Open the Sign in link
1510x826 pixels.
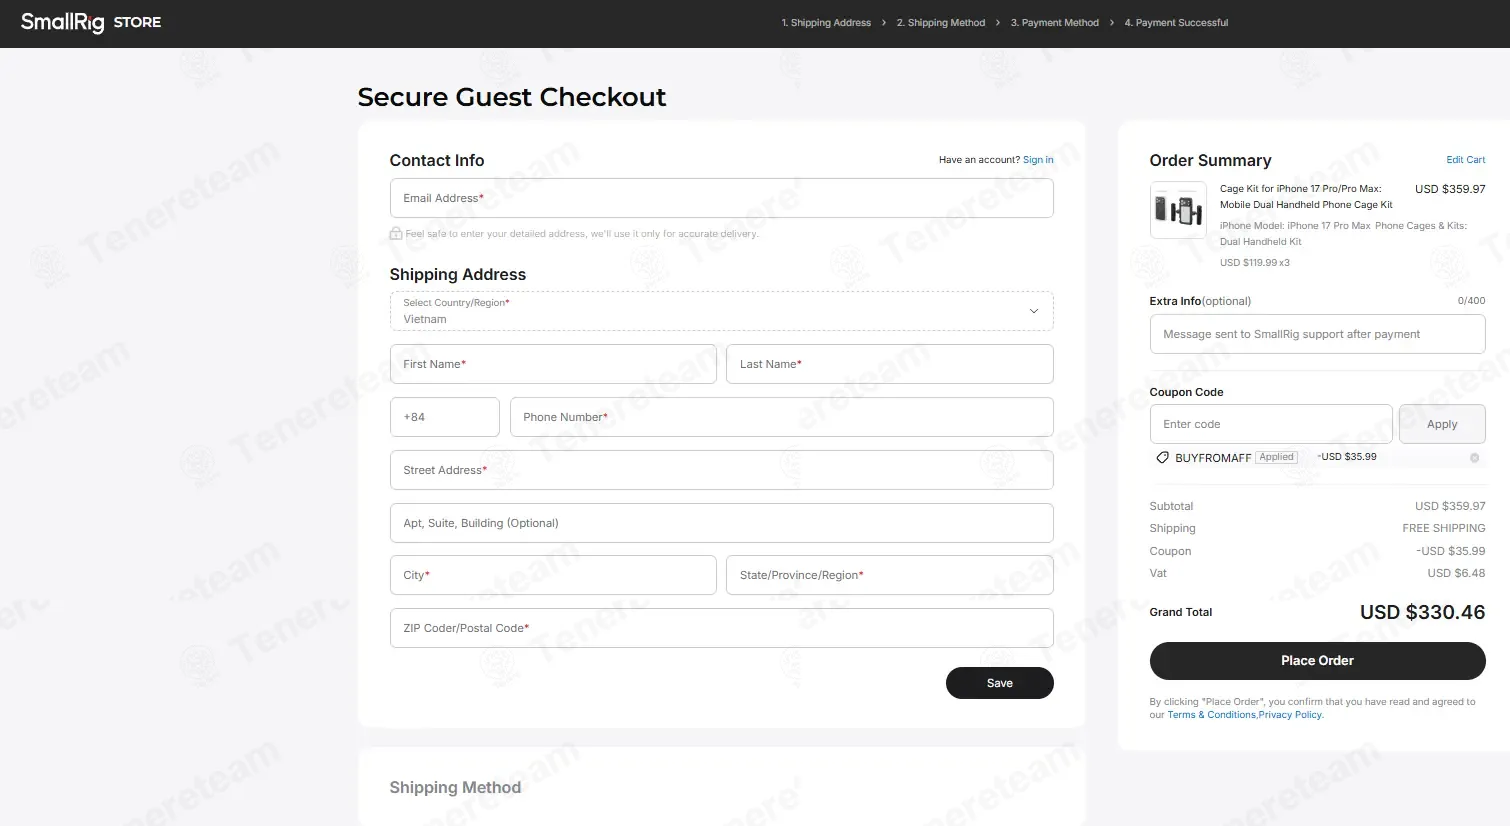tap(1038, 160)
